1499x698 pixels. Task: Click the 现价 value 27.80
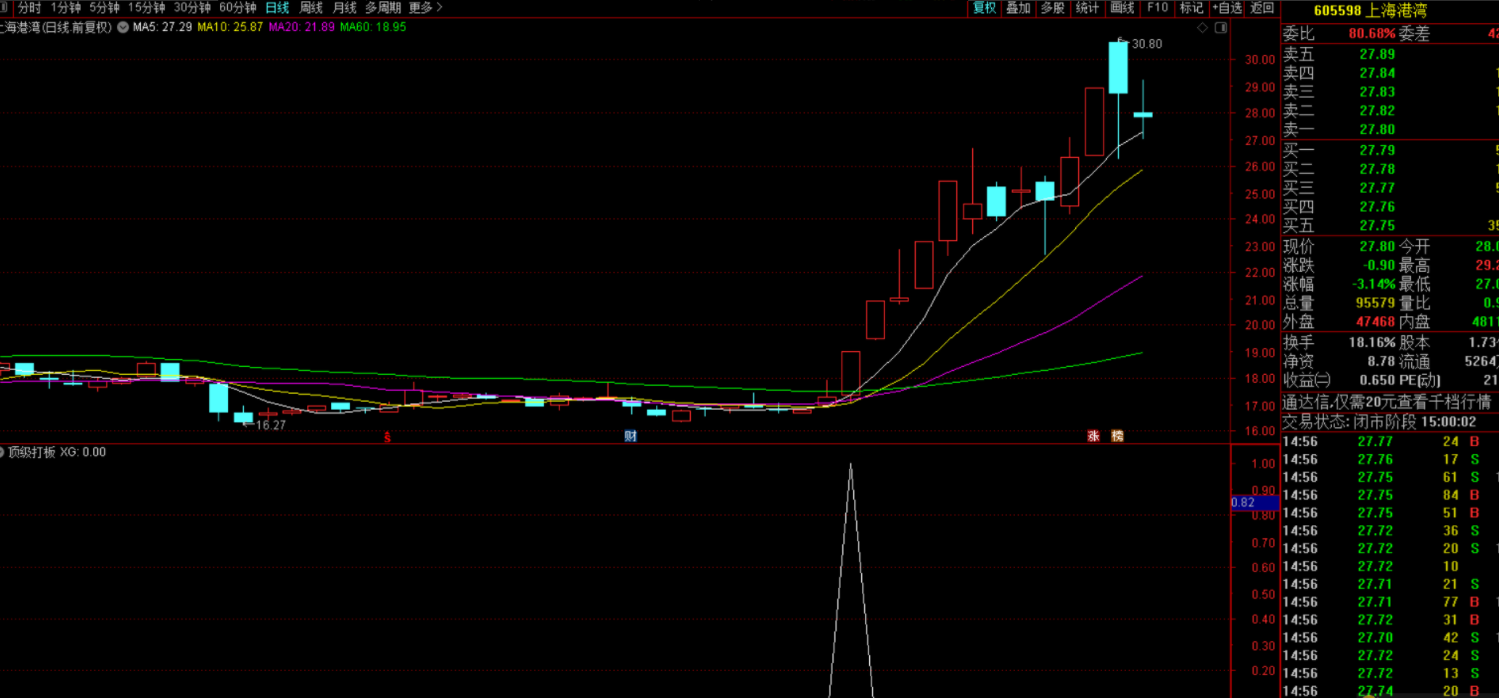point(1377,246)
